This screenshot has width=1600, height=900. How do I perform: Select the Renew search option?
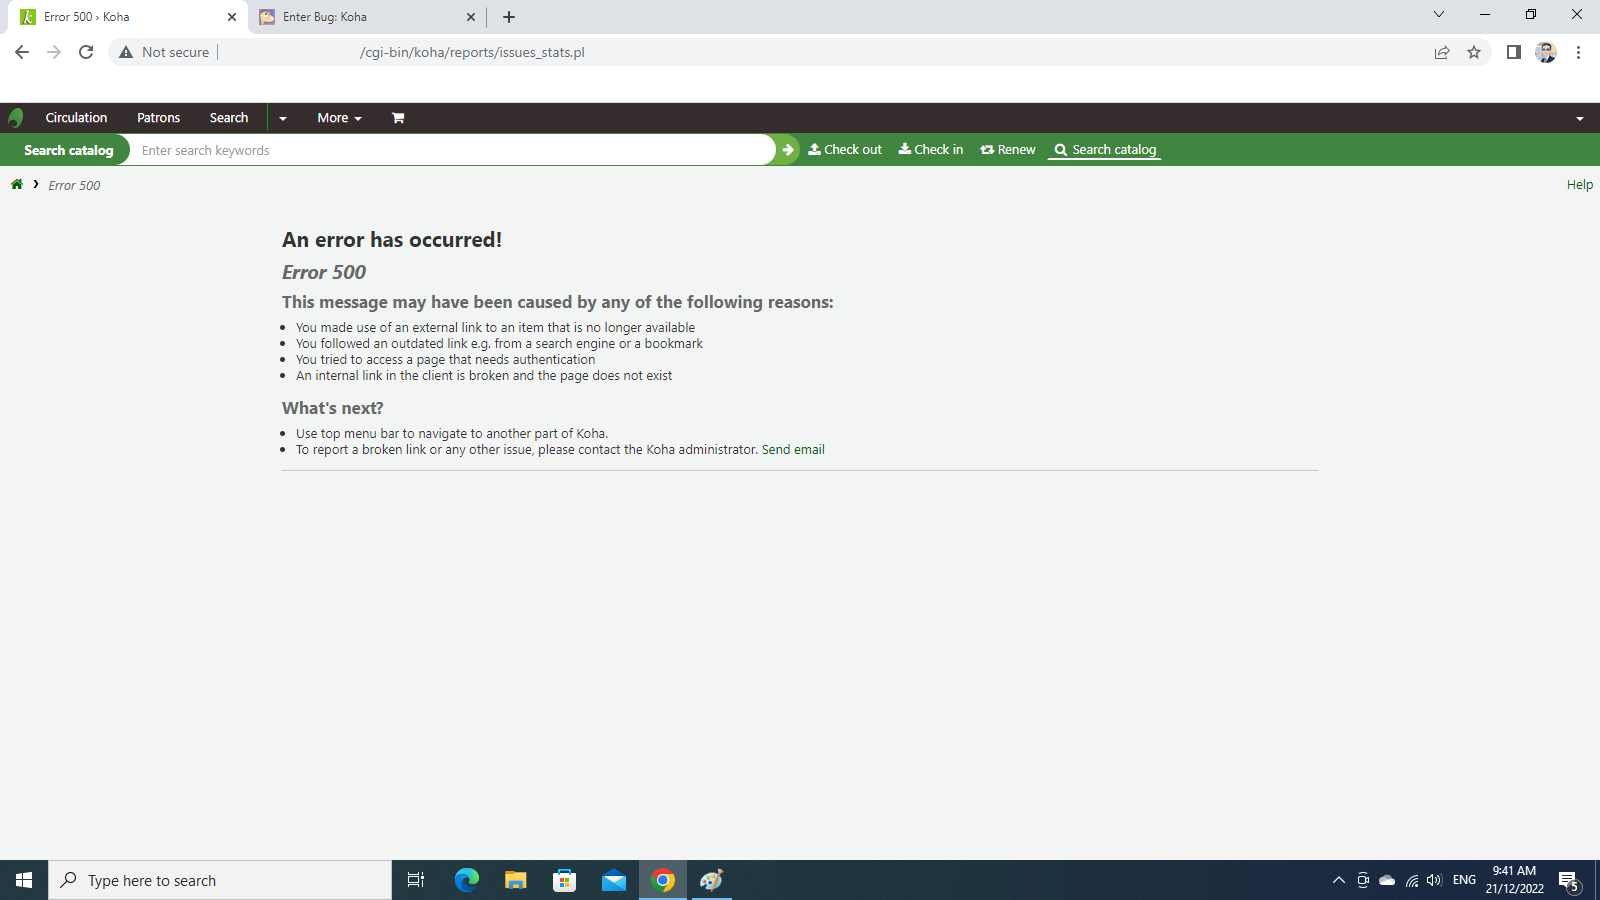[x=1008, y=150]
